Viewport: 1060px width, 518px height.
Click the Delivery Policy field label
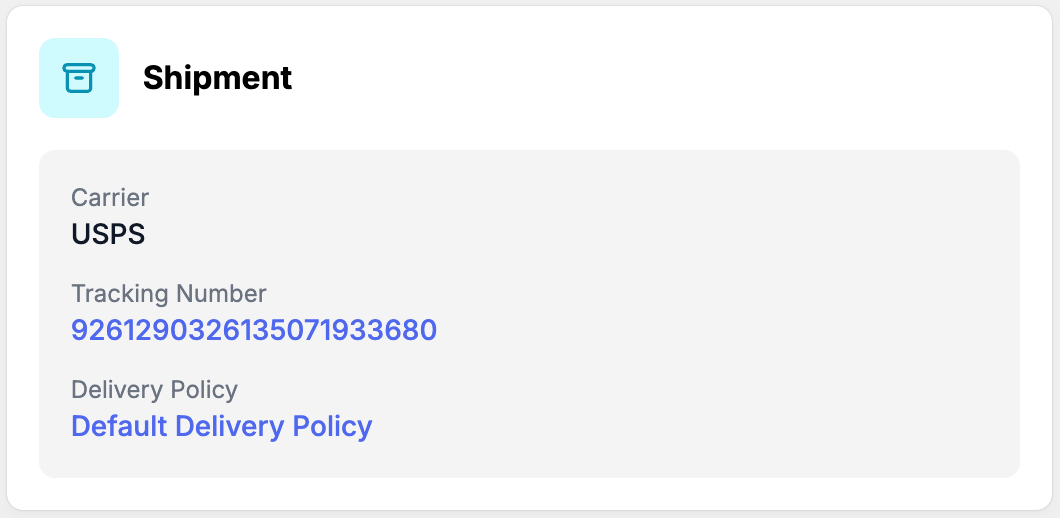[154, 390]
